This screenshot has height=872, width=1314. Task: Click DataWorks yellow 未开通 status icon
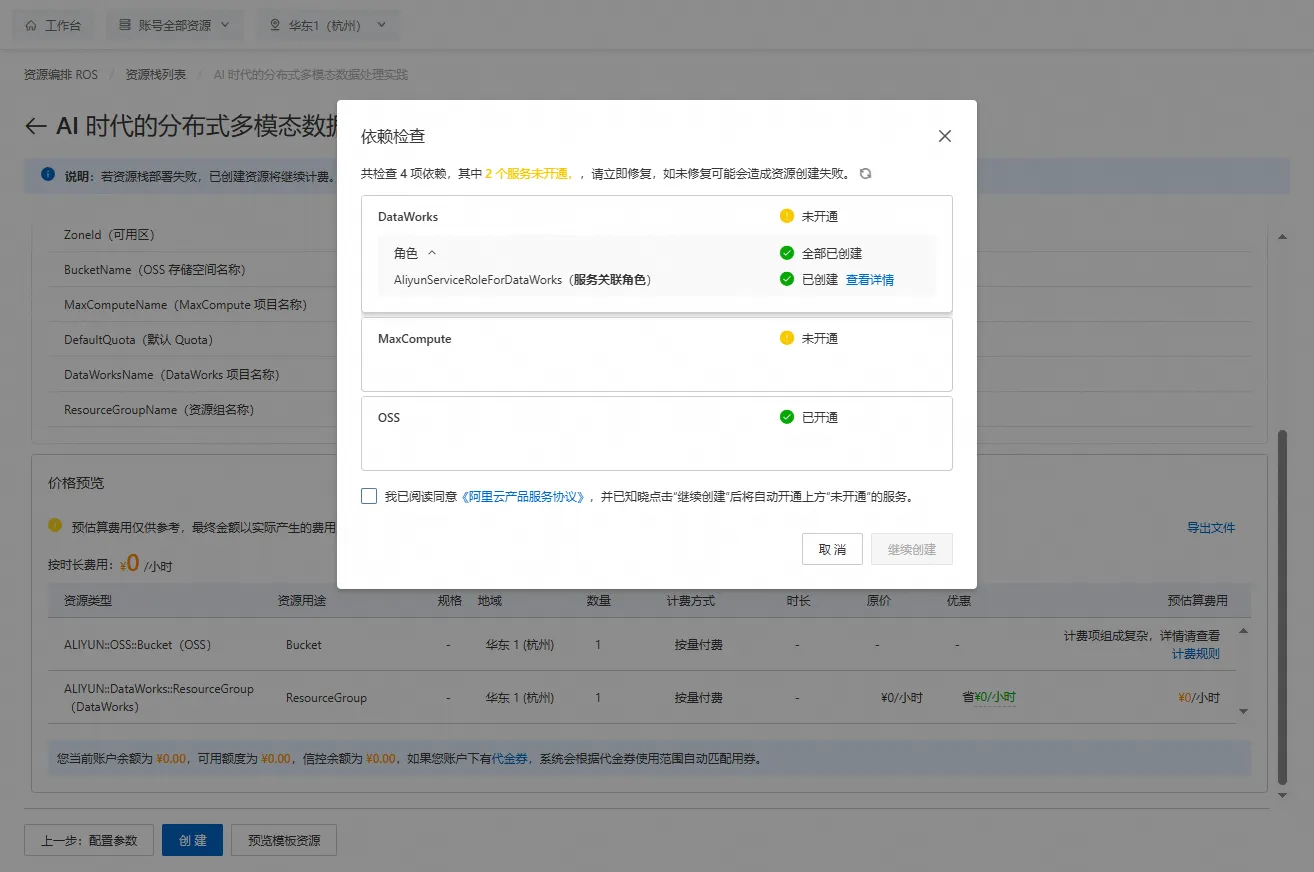tap(787, 216)
